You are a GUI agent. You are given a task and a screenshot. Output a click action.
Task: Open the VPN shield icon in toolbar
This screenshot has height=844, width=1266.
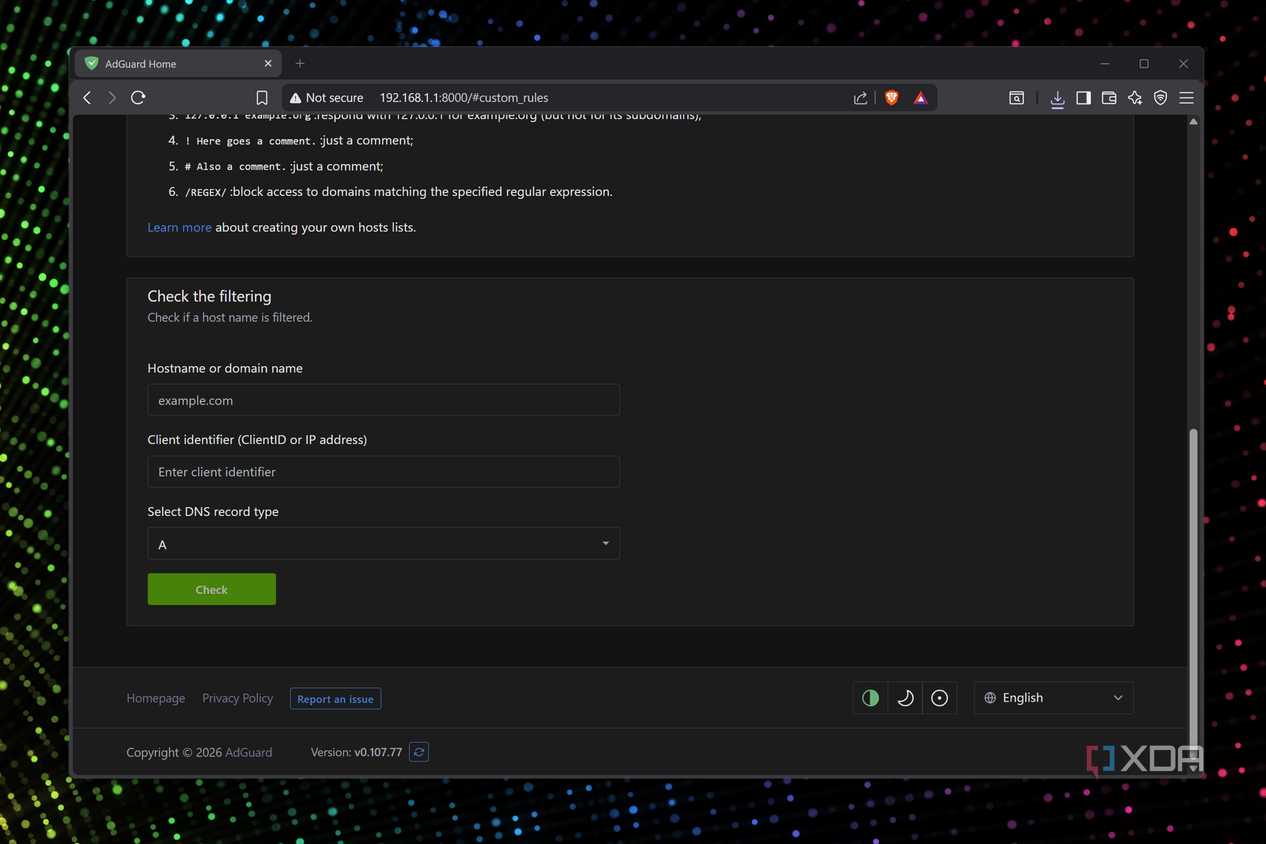pos(1160,98)
